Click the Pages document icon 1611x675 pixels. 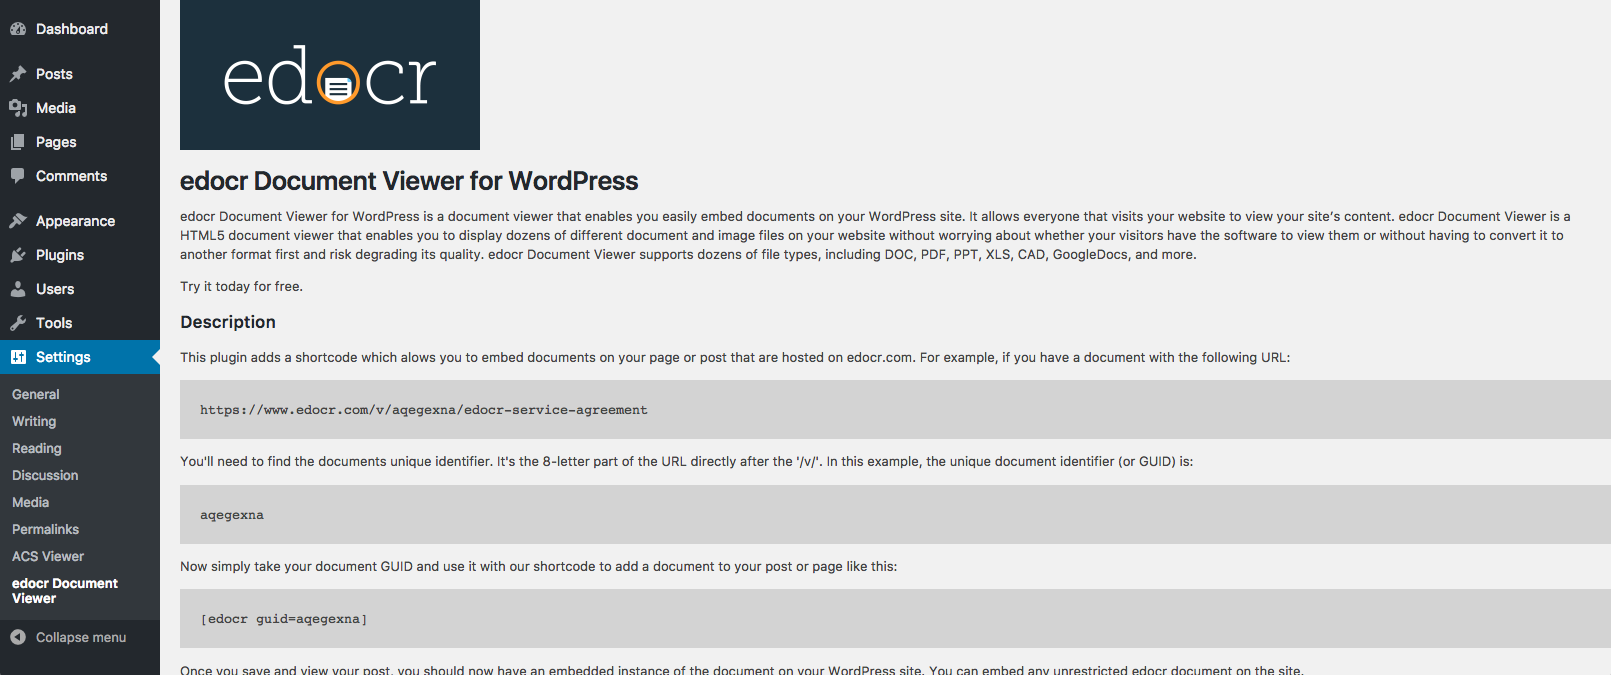click(18, 142)
